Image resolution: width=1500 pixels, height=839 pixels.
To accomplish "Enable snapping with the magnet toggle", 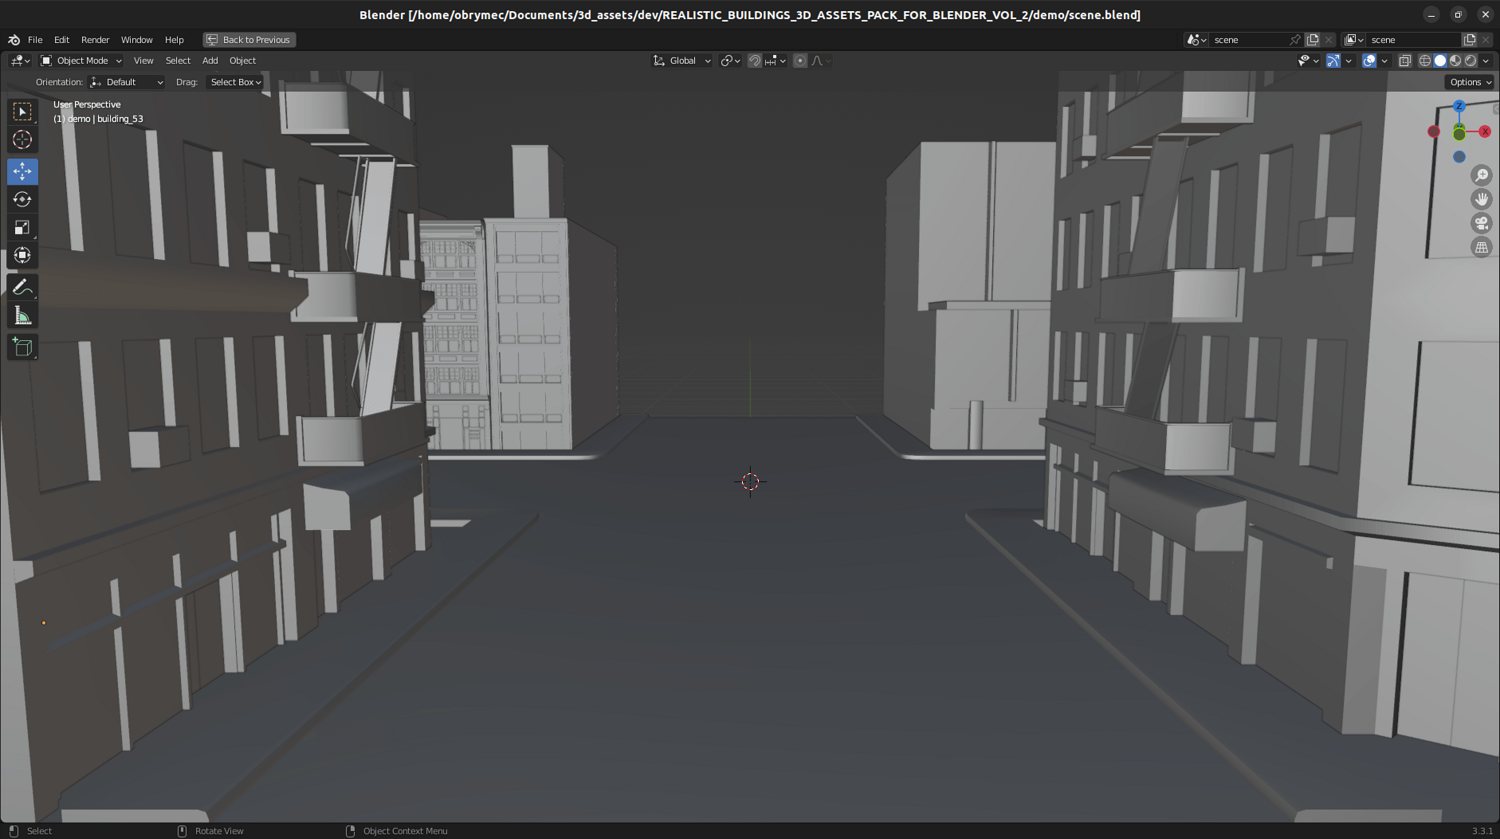I will click(x=755, y=61).
